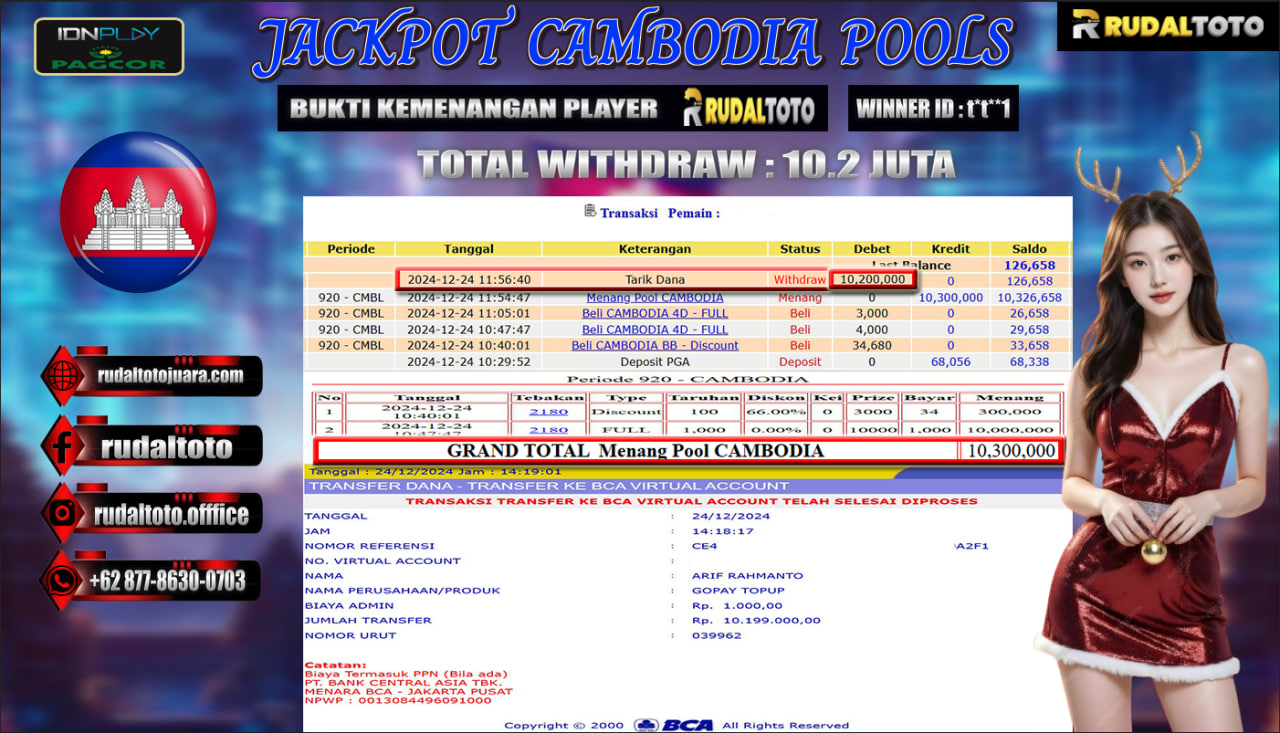1280x733 pixels.
Task: Click the RUDALTOTO logo in the banner strip
Action: (749, 107)
